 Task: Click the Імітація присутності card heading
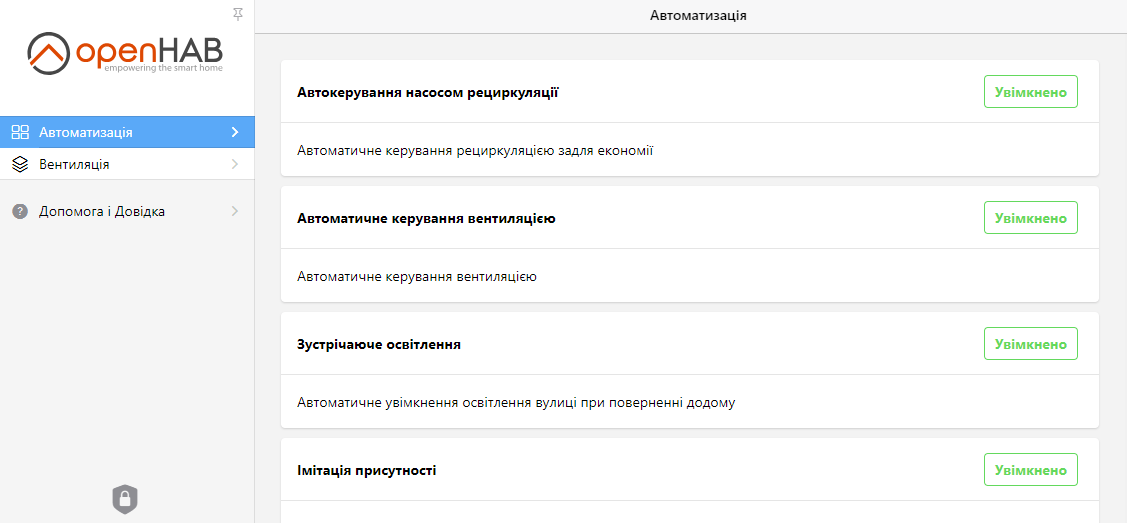click(366, 470)
